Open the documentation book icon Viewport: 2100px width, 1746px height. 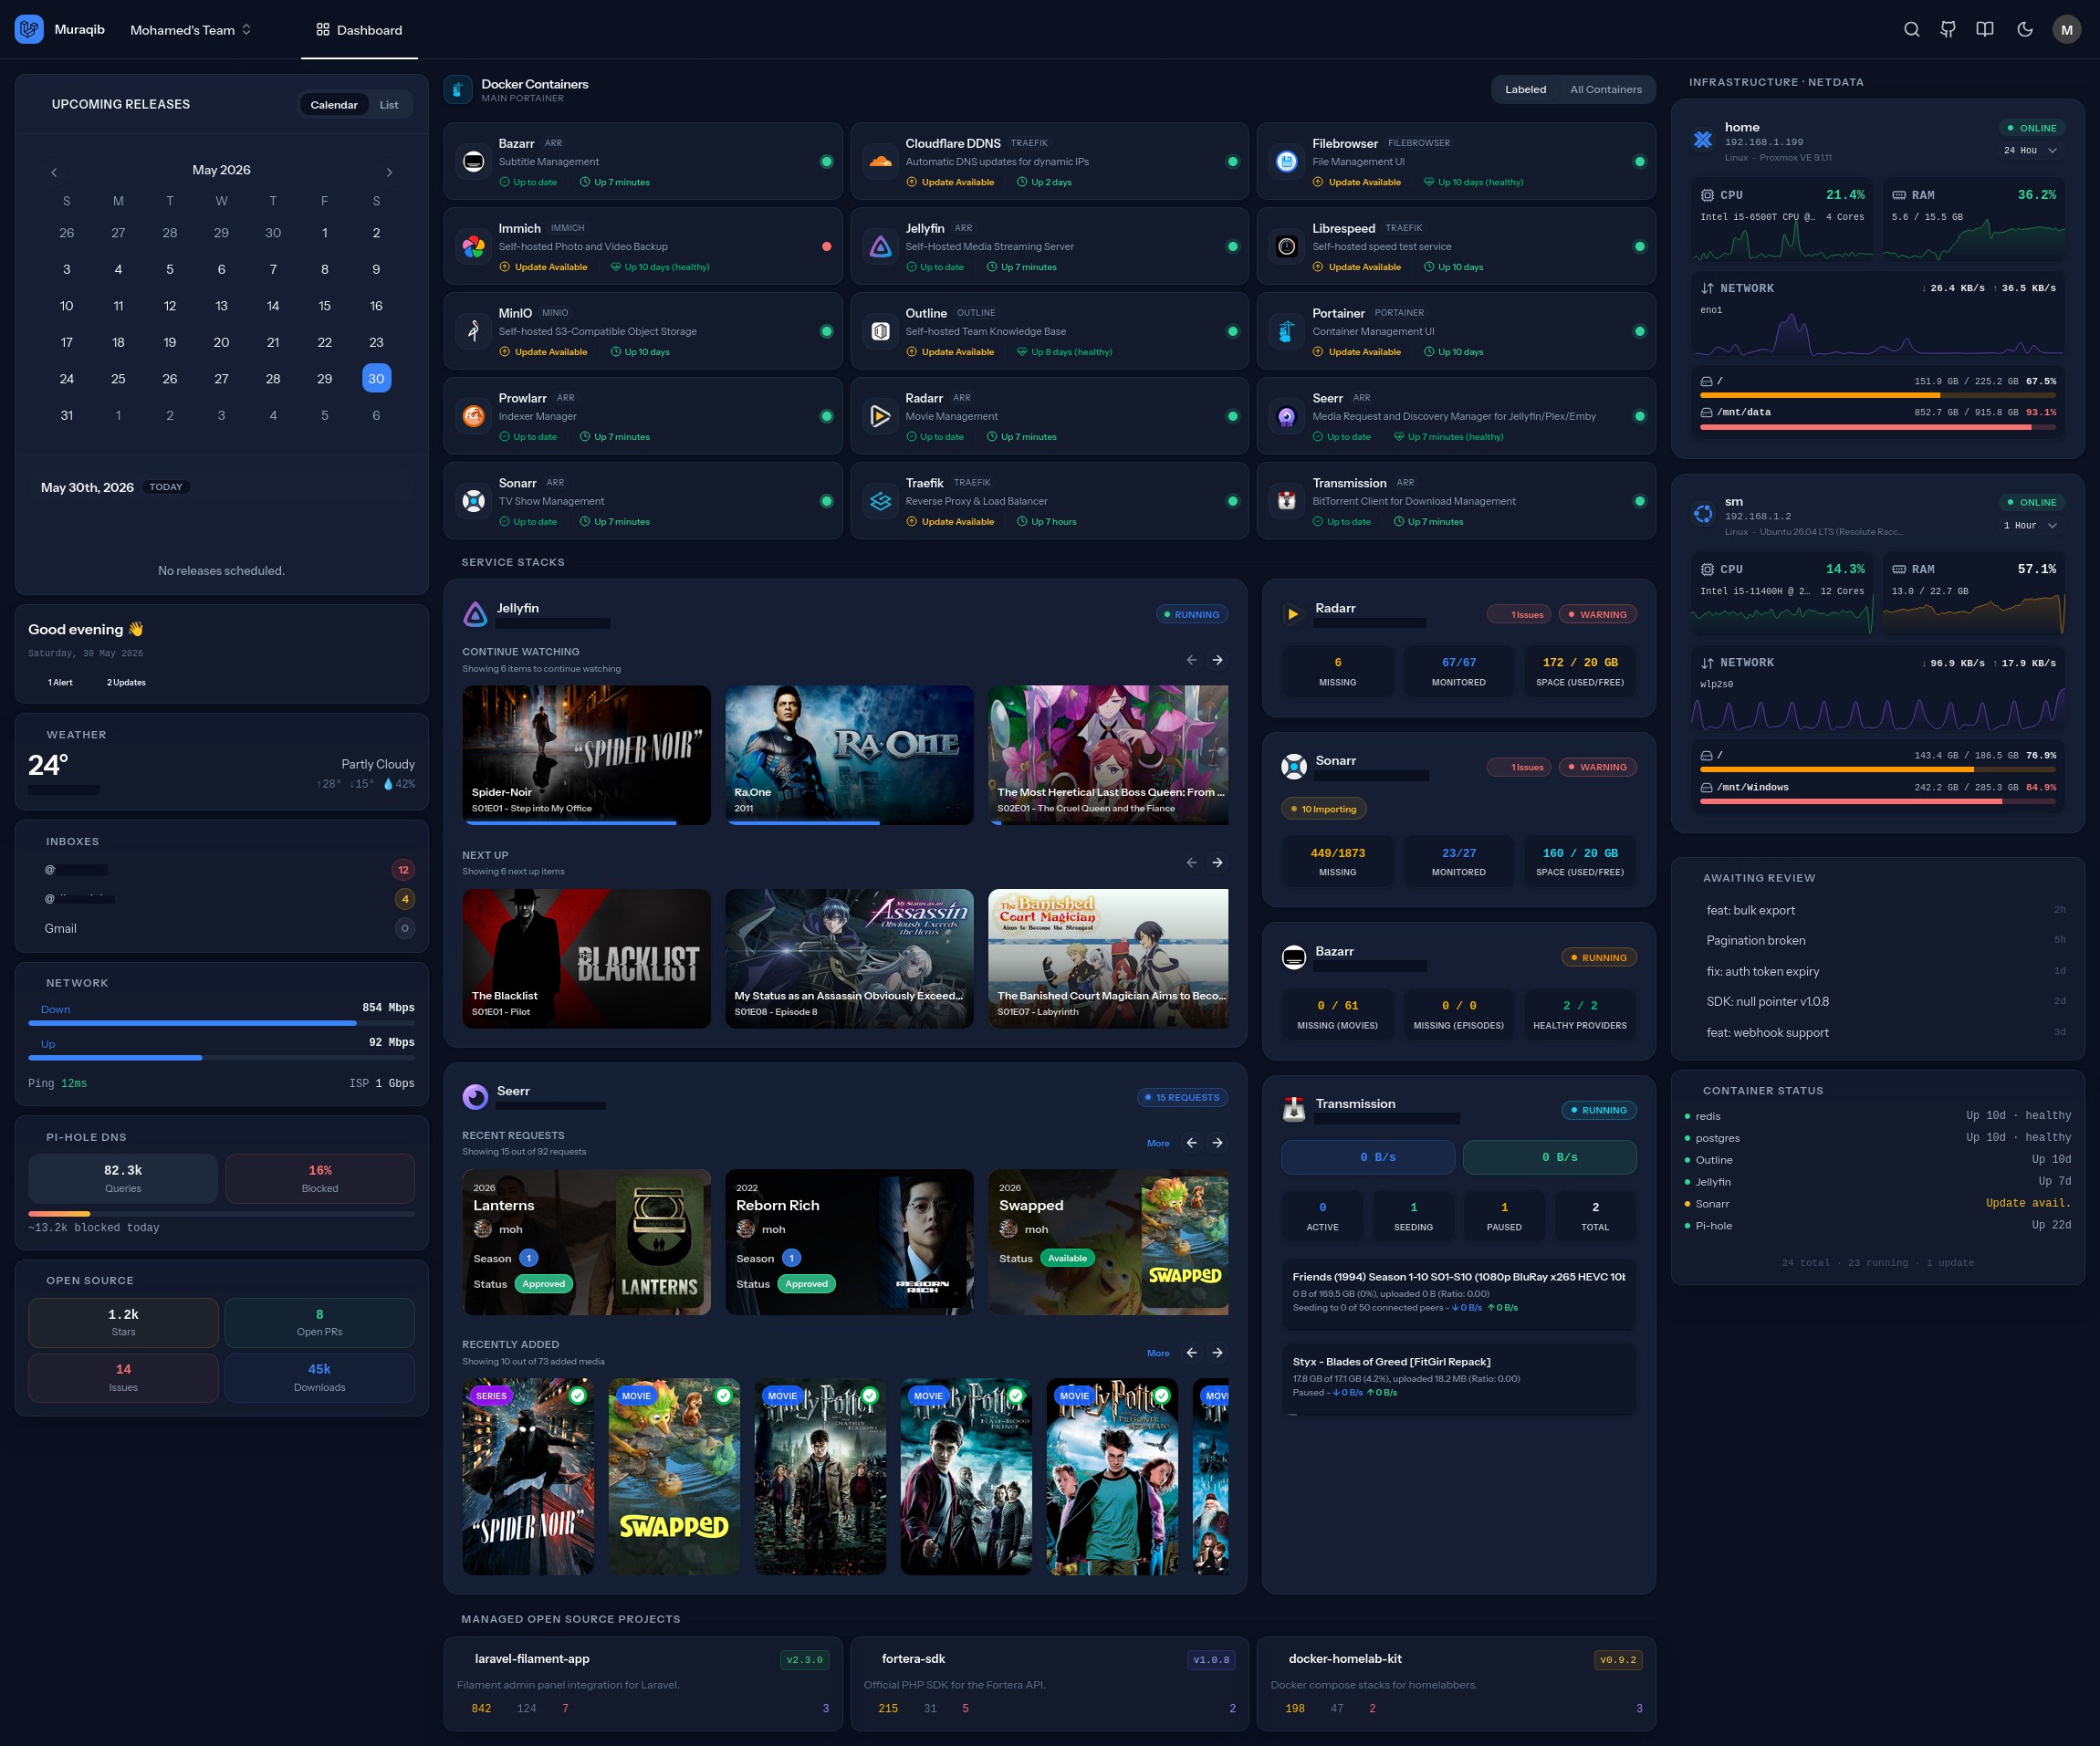pos(1985,29)
